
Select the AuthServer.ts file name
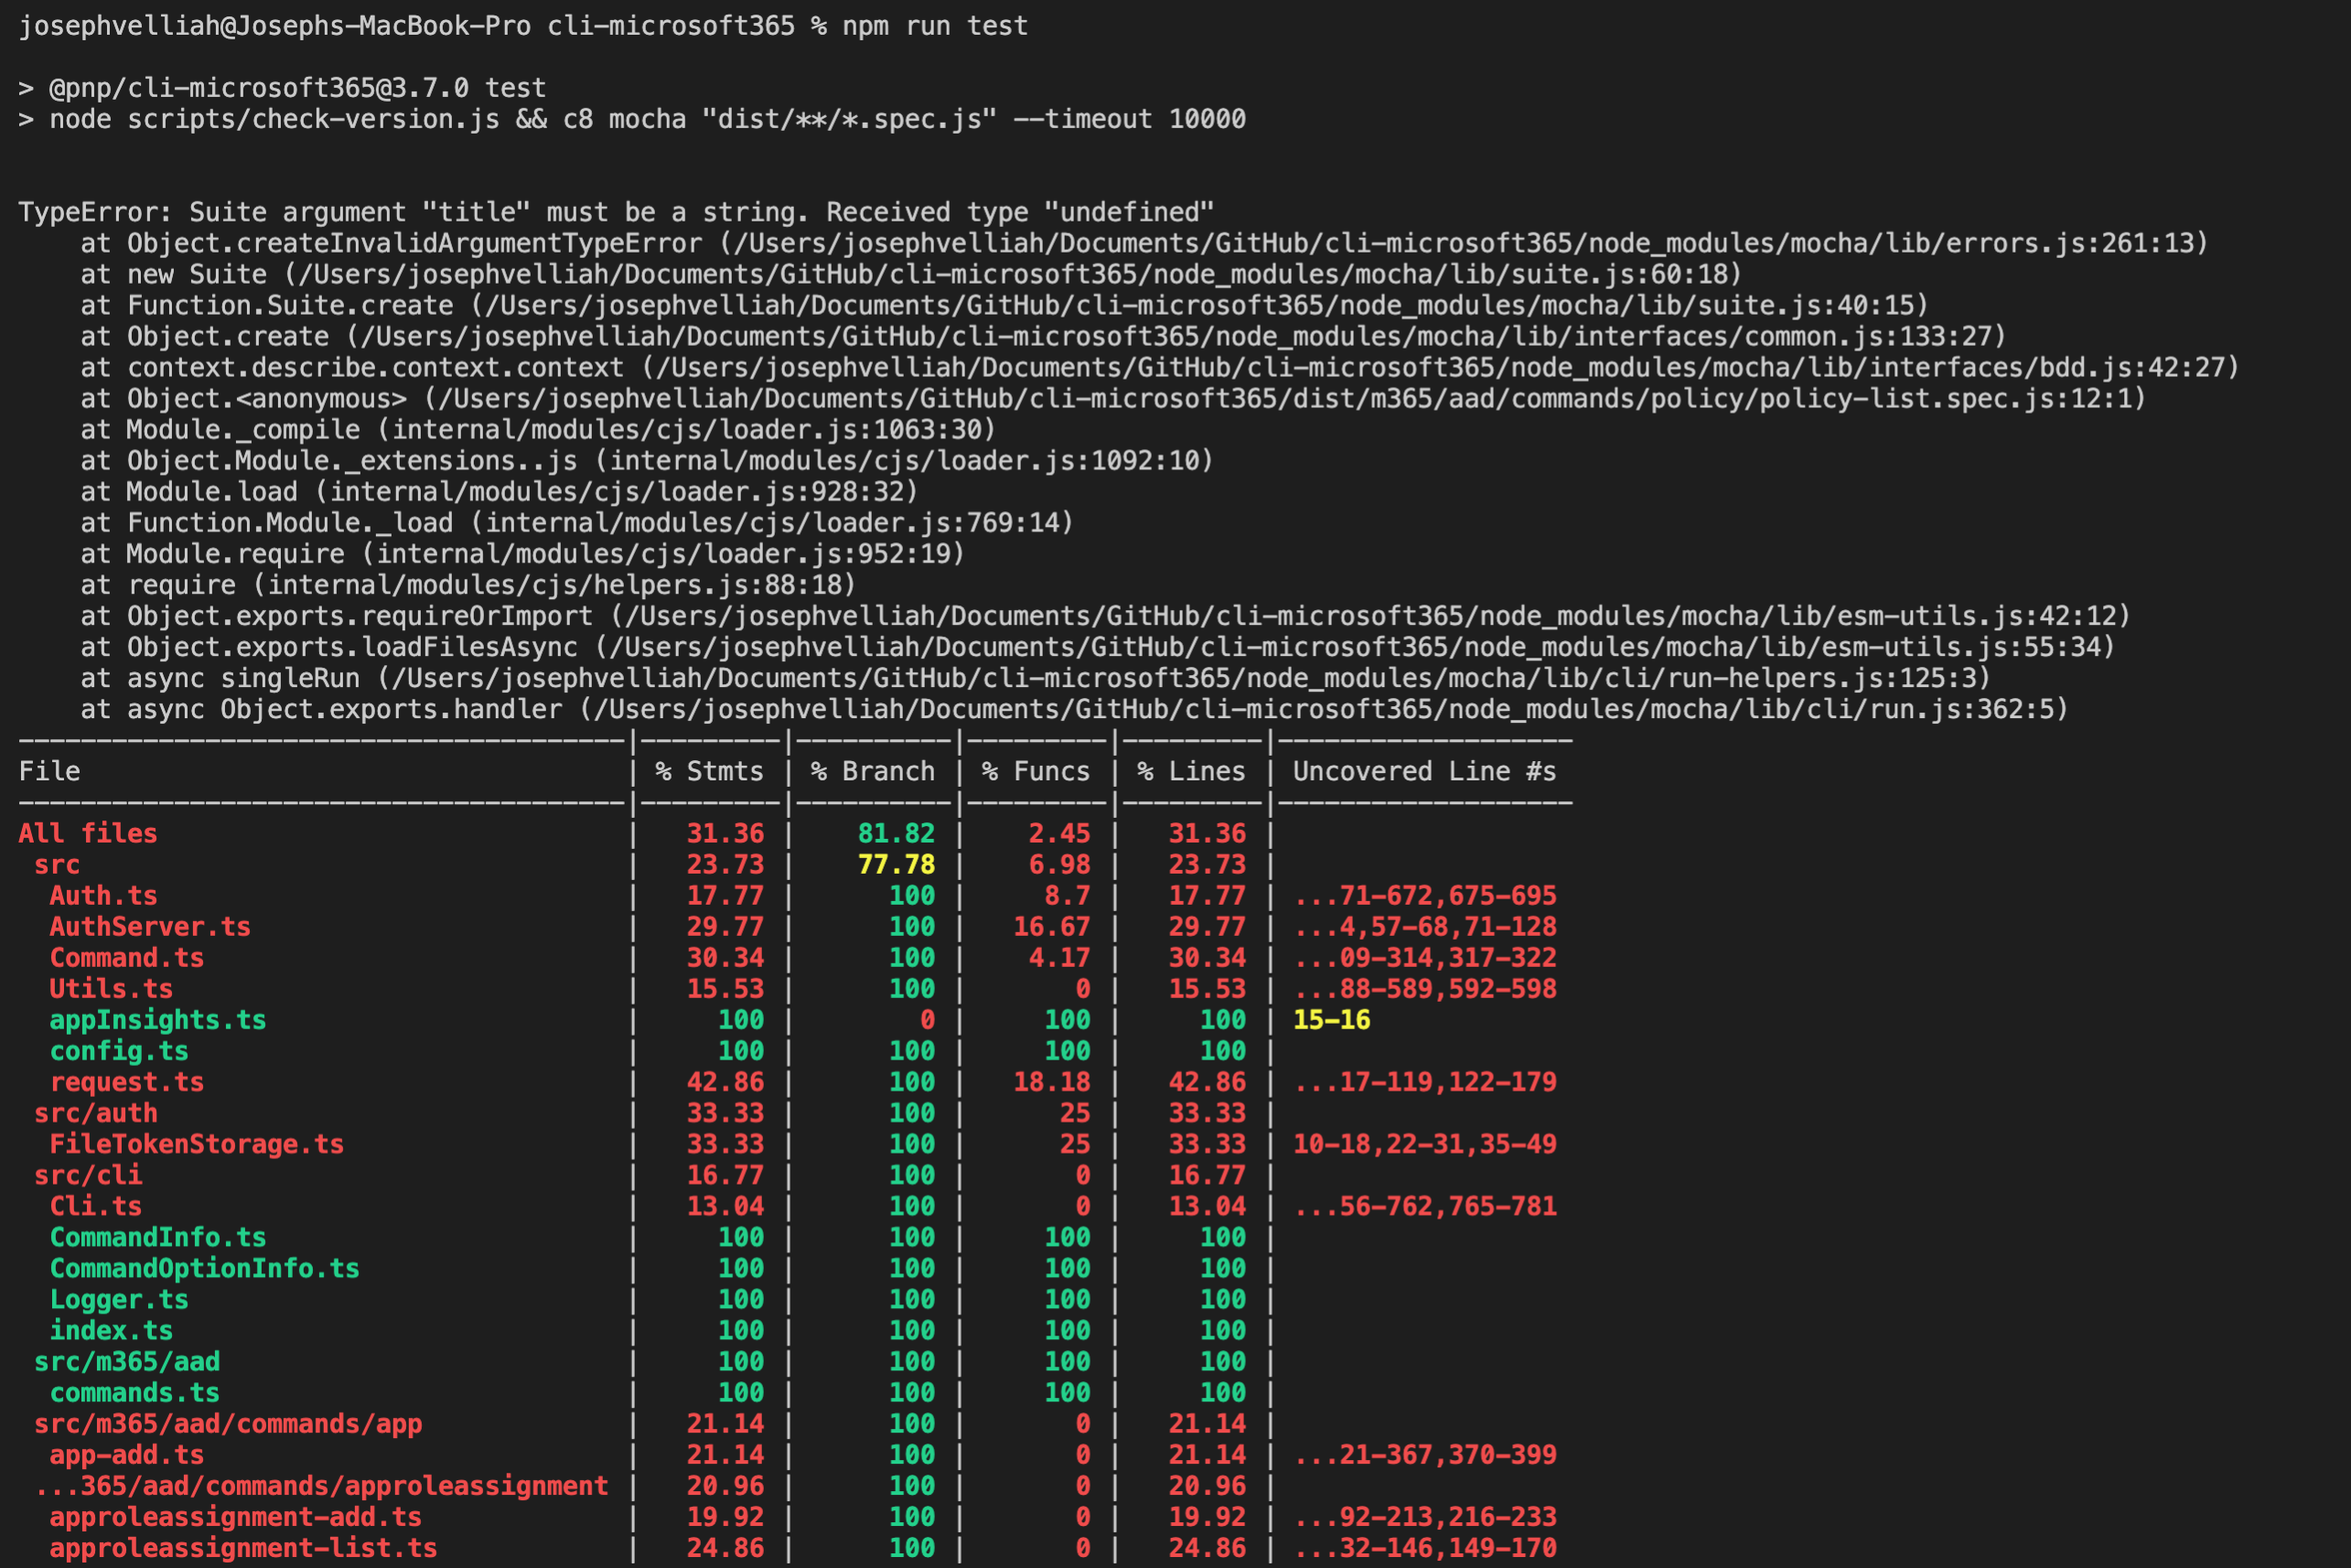(150, 926)
